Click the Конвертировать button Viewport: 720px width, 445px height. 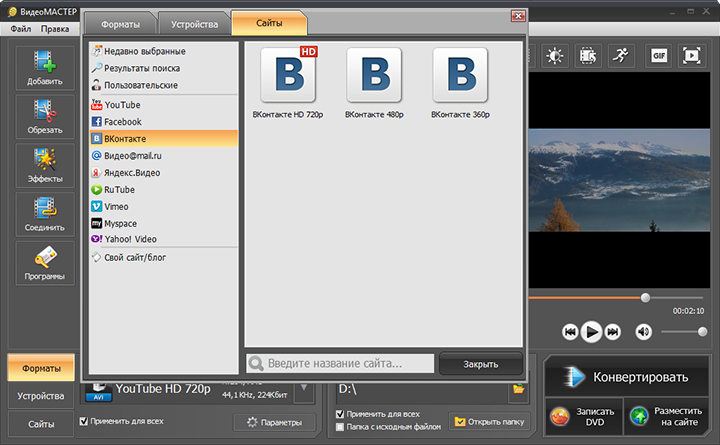[626, 377]
